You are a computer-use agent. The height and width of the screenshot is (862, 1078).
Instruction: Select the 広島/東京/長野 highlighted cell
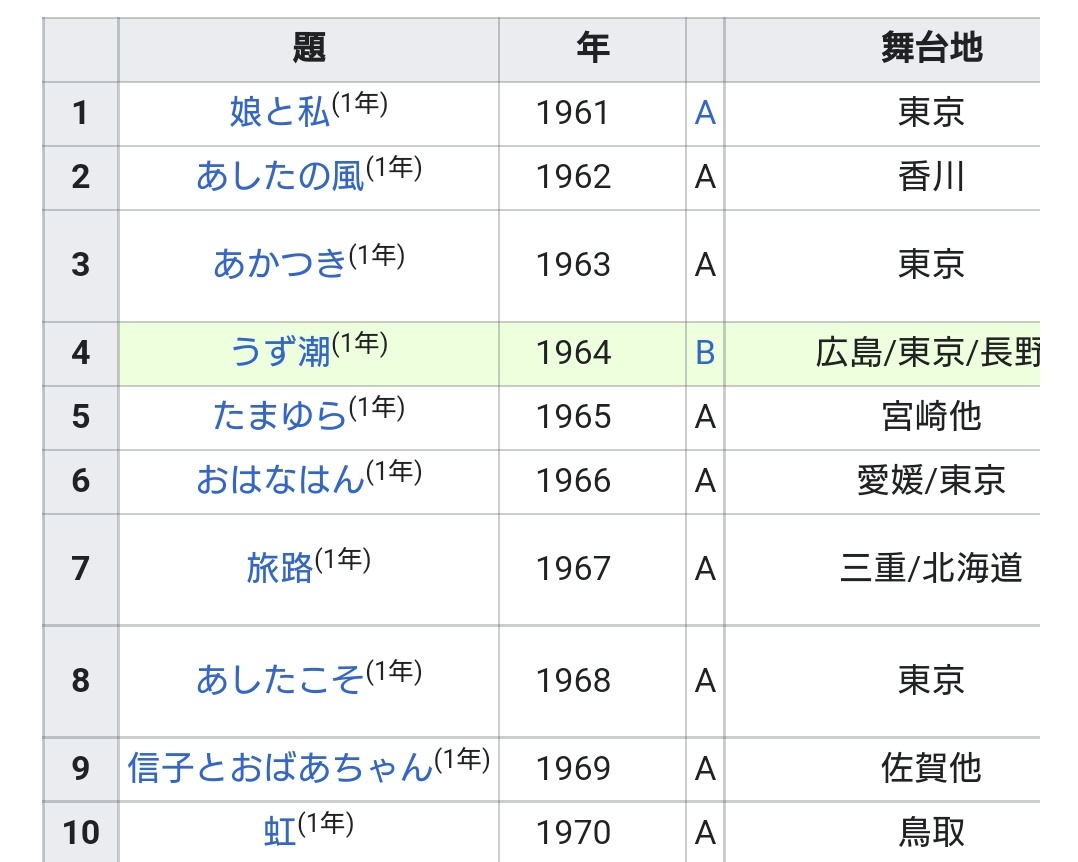883,353
